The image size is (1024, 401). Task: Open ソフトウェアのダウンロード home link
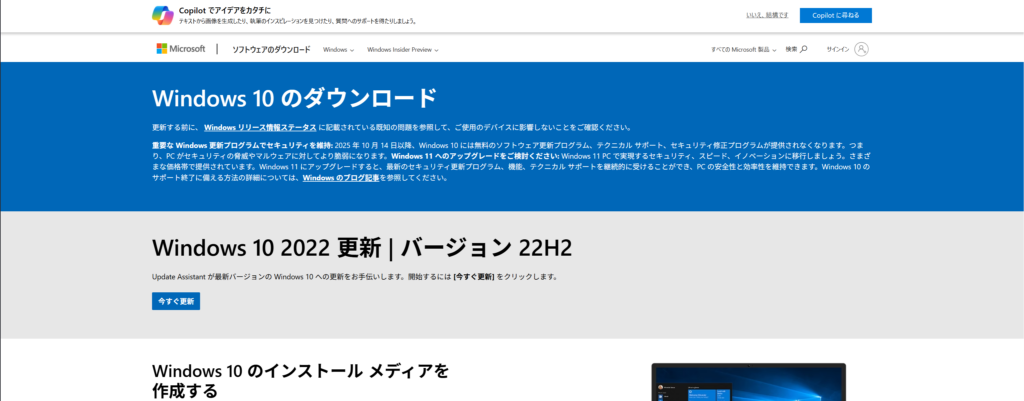pos(271,49)
